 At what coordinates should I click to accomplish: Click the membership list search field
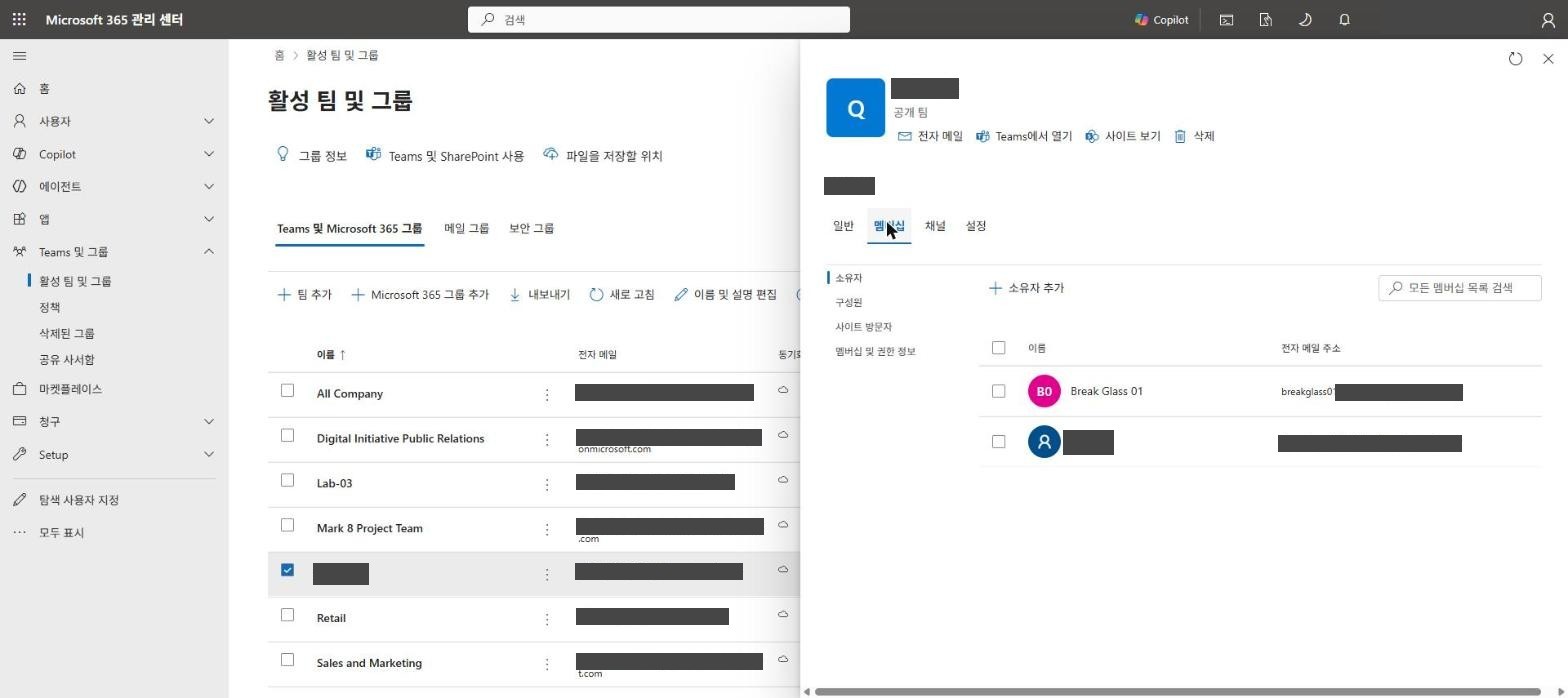1460,288
